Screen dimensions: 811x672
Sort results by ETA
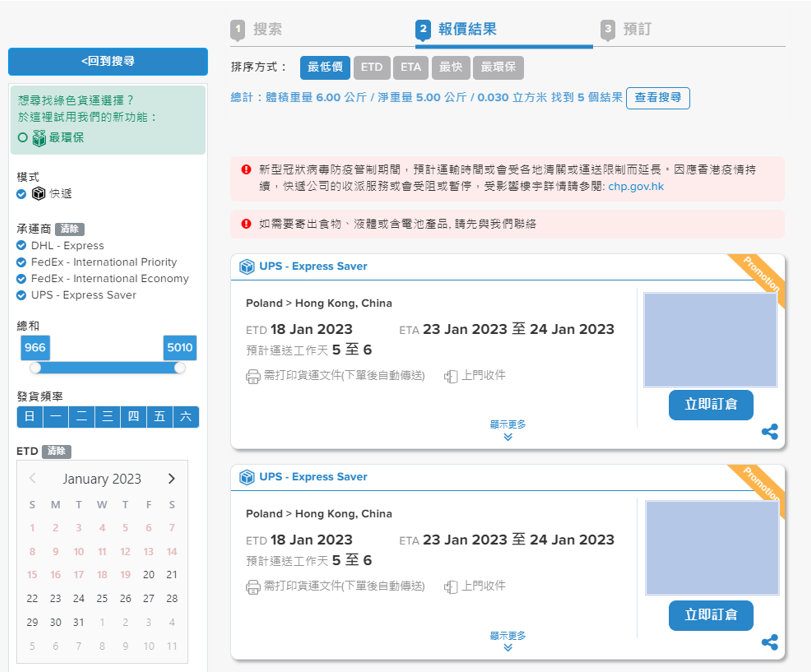coord(411,67)
